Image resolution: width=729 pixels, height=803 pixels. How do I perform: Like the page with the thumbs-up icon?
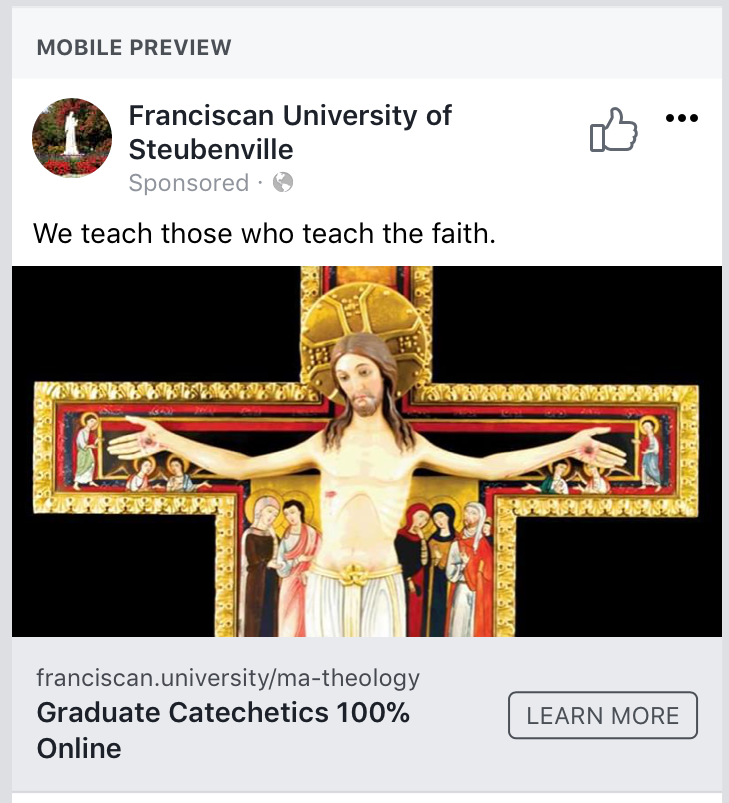[613, 131]
